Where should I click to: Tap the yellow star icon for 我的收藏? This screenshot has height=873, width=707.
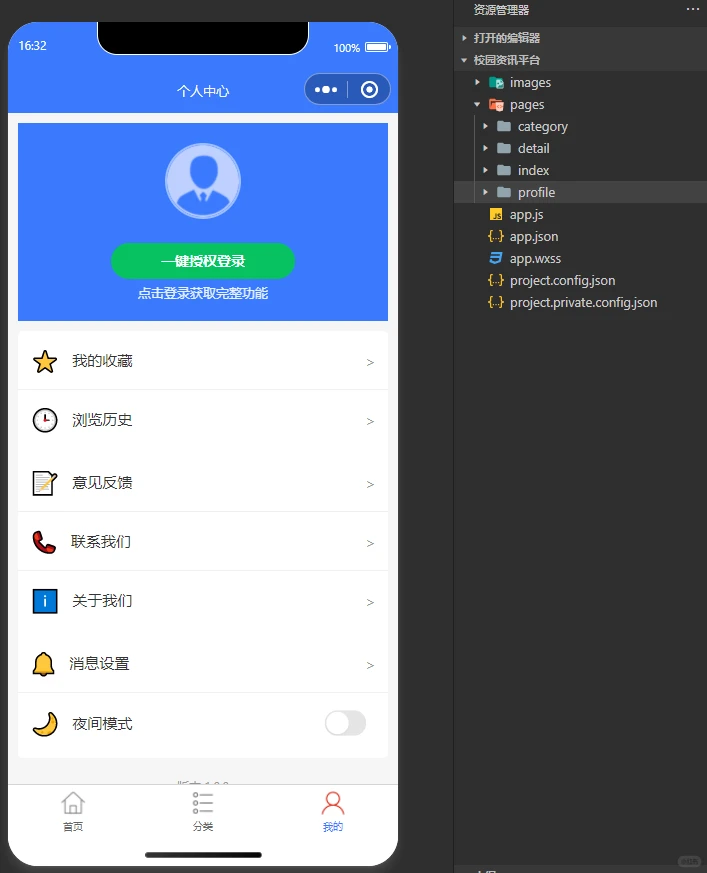click(45, 361)
